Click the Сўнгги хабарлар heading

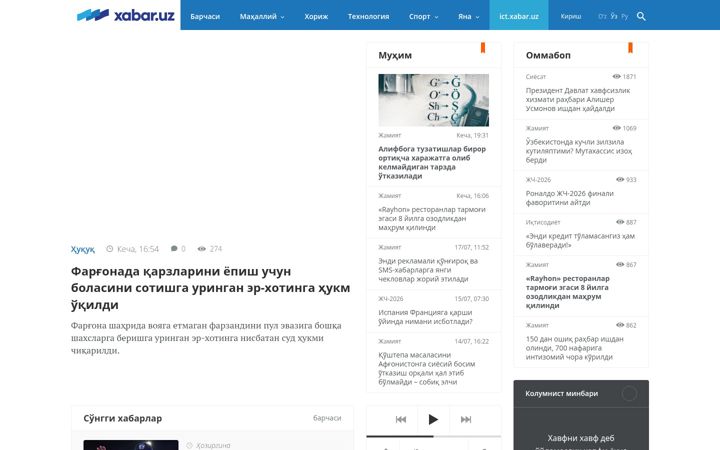123,418
